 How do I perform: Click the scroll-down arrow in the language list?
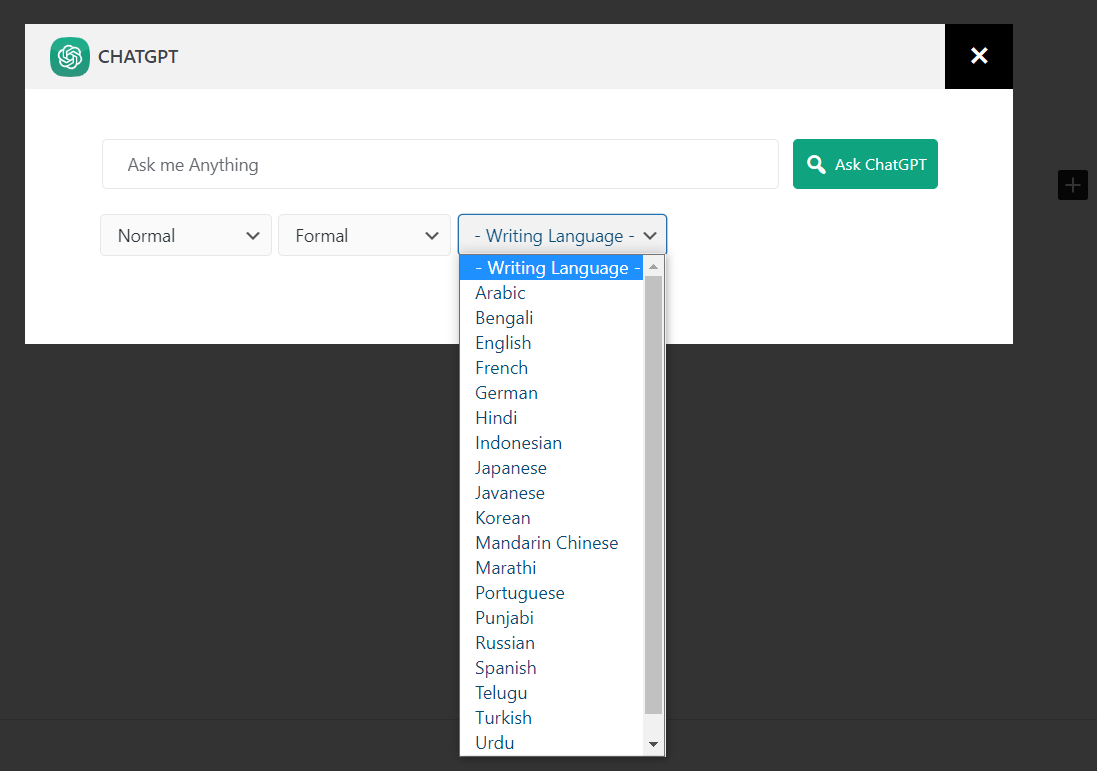pyautogui.click(x=653, y=744)
